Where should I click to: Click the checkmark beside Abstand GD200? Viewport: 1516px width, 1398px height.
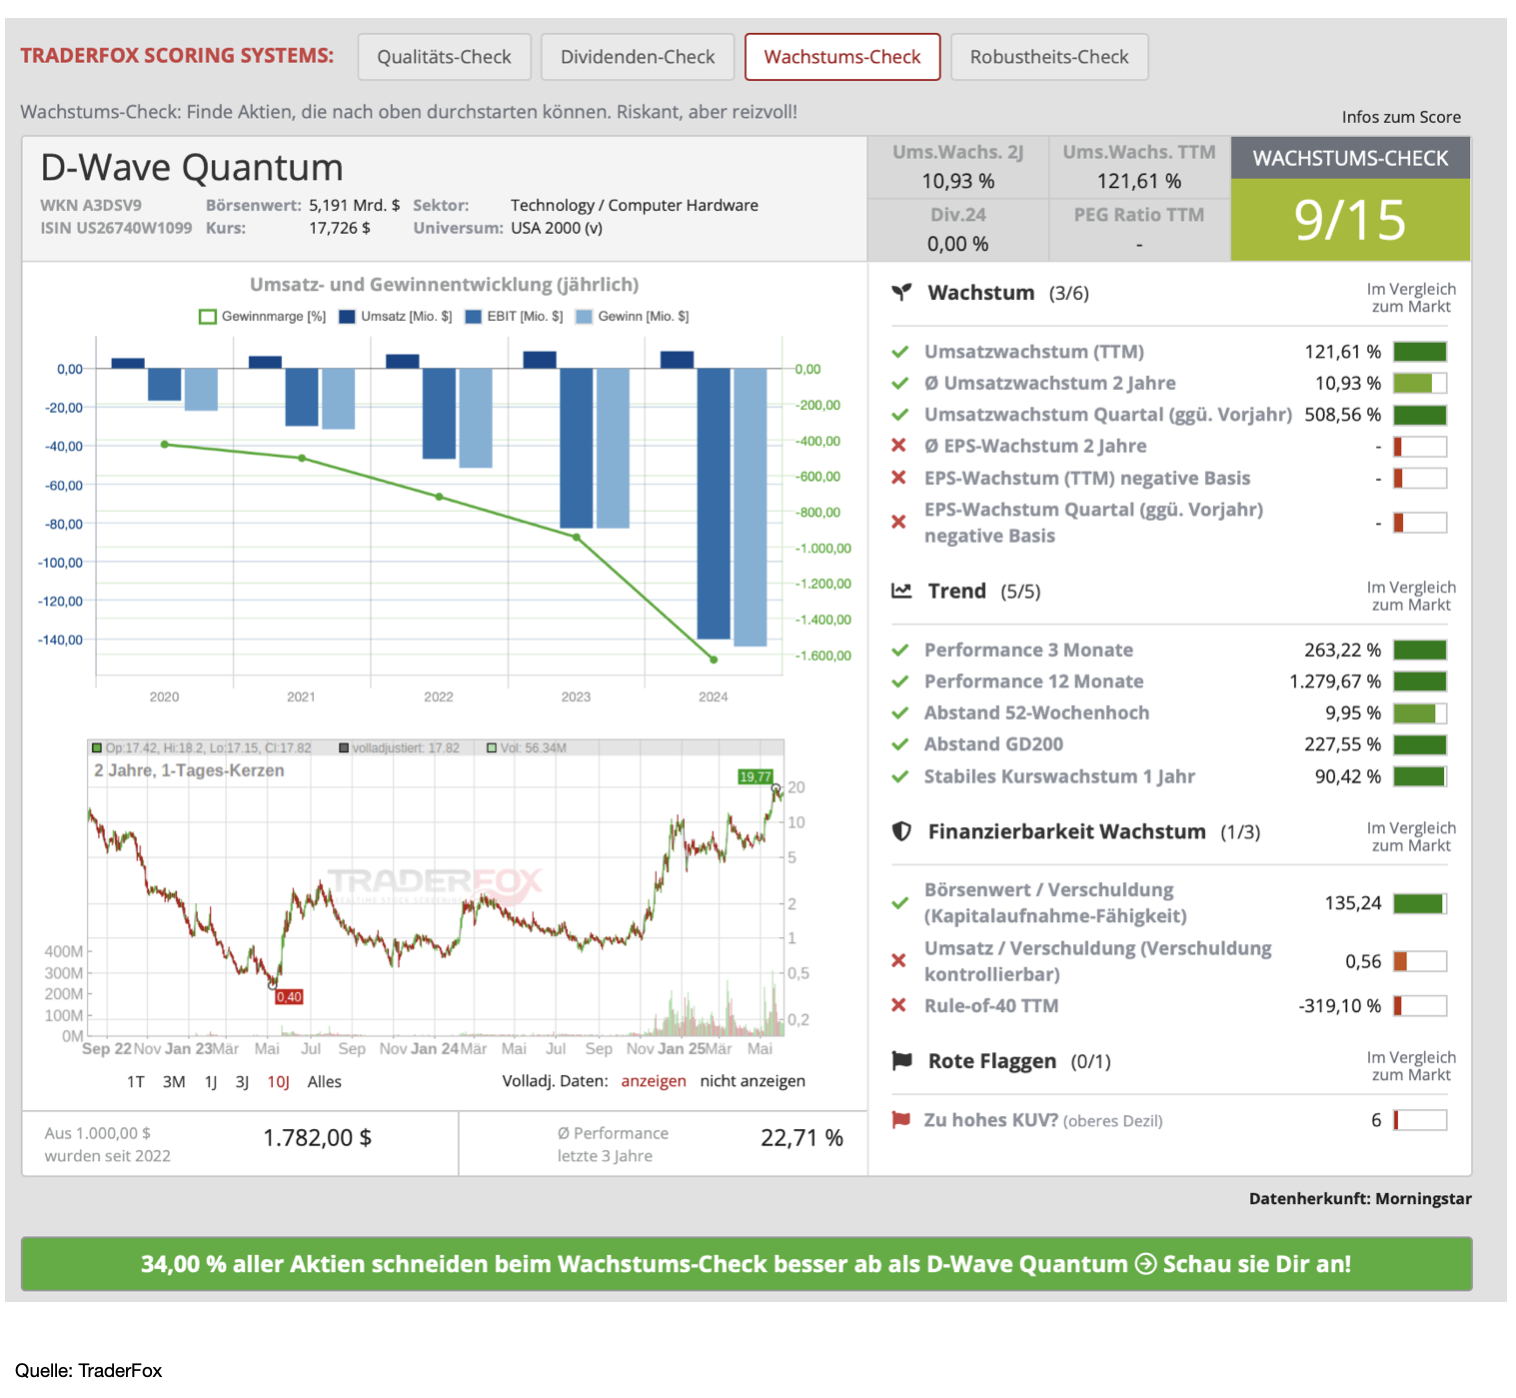click(x=900, y=744)
